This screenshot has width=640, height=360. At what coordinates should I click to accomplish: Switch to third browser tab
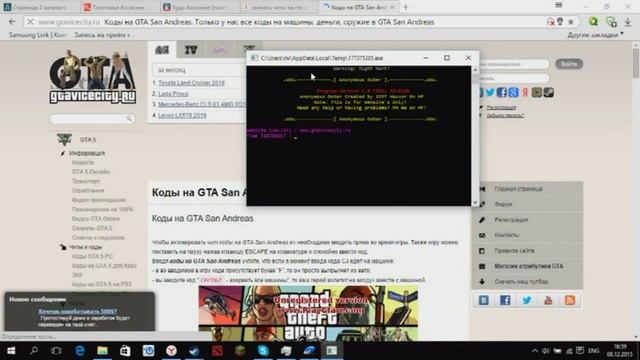click(199, 7)
